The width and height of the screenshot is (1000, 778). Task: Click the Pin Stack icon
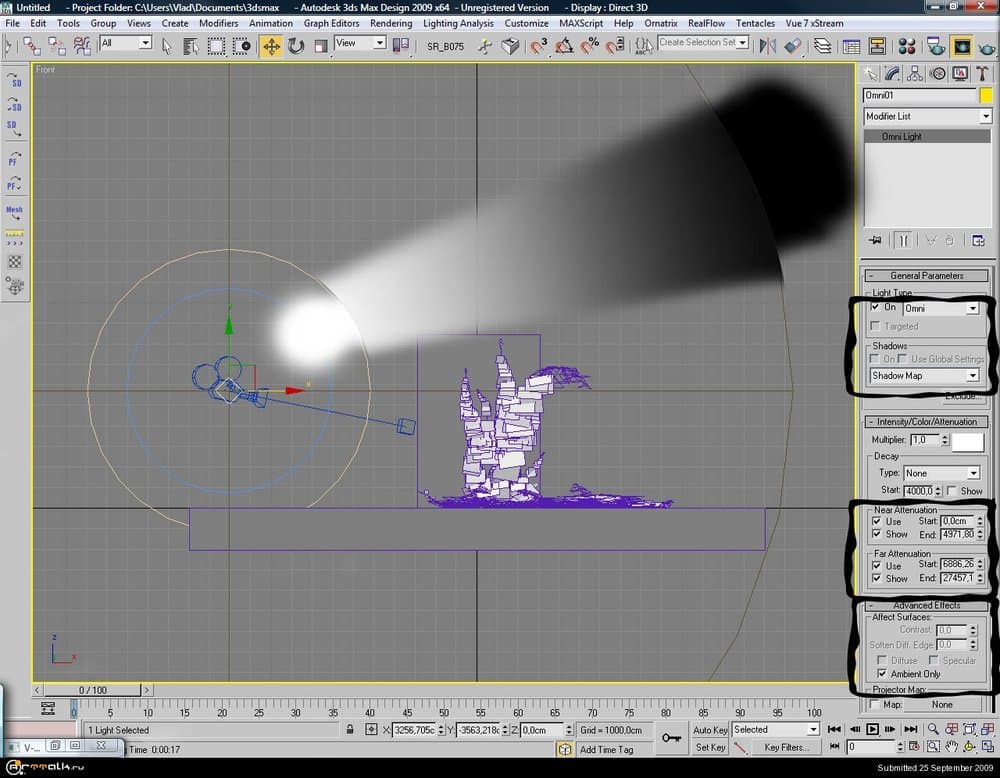coord(875,240)
